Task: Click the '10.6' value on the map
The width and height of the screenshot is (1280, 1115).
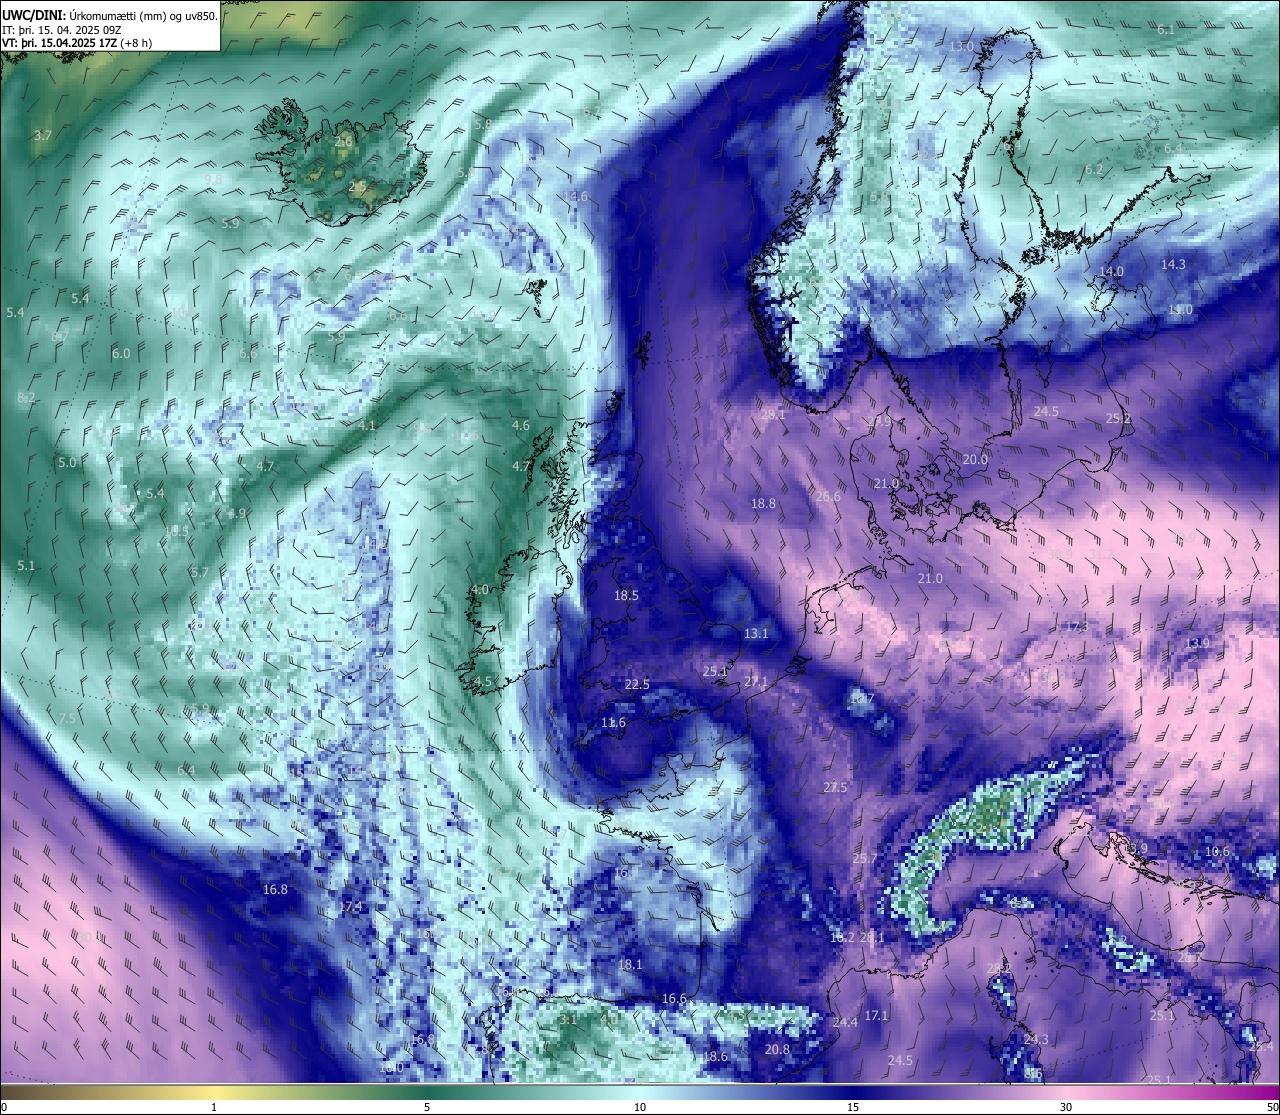Action: [x=1217, y=852]
